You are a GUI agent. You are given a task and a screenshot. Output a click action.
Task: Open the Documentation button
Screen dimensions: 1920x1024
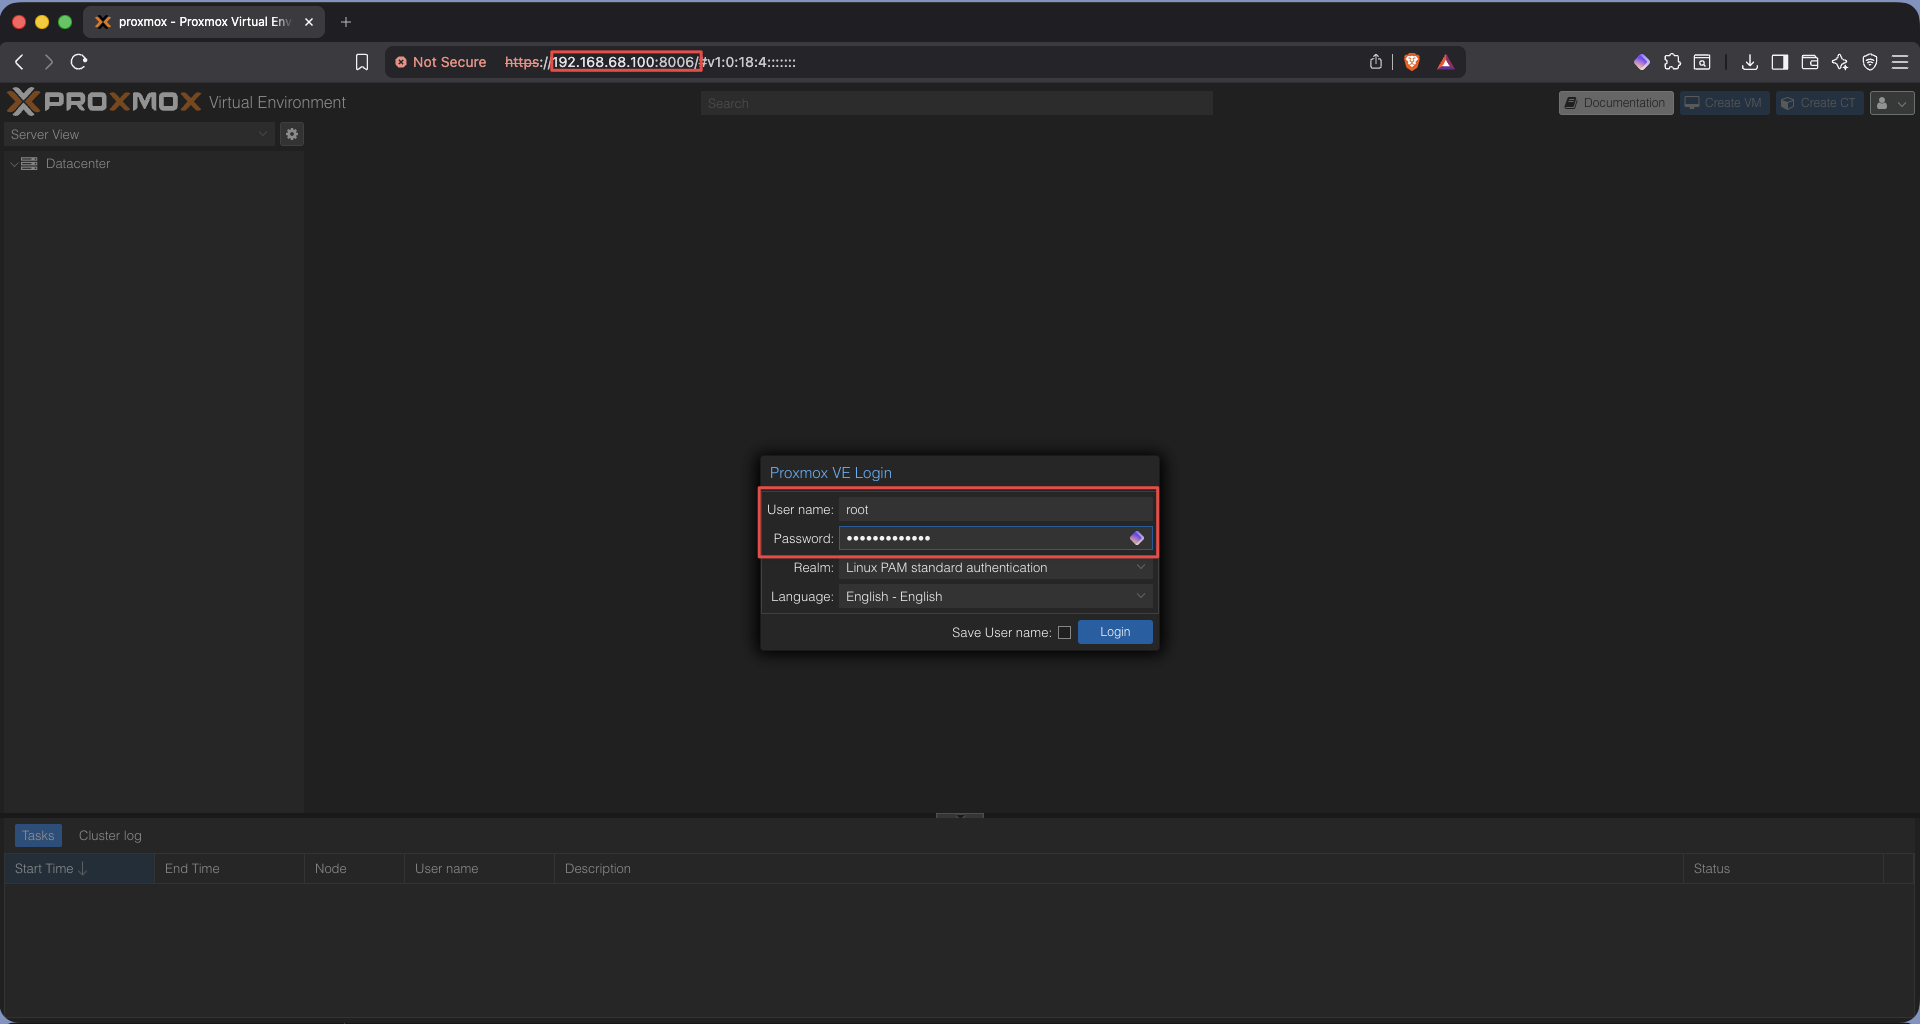pos(1615,103)
